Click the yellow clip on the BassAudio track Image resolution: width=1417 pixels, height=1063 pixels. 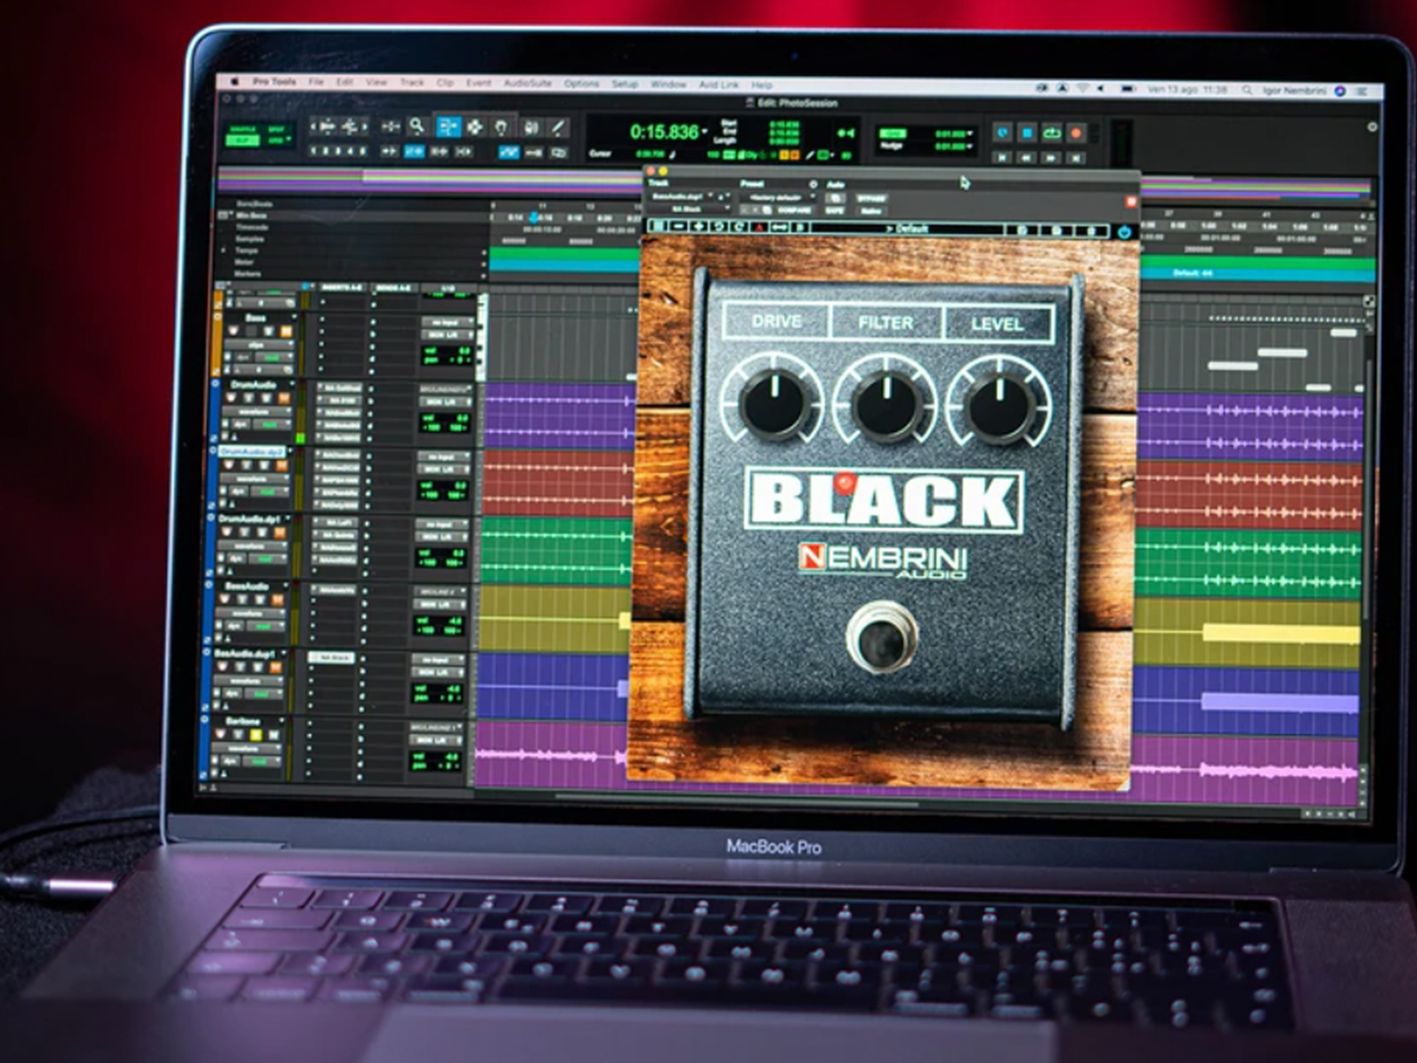pos(1281,633)
